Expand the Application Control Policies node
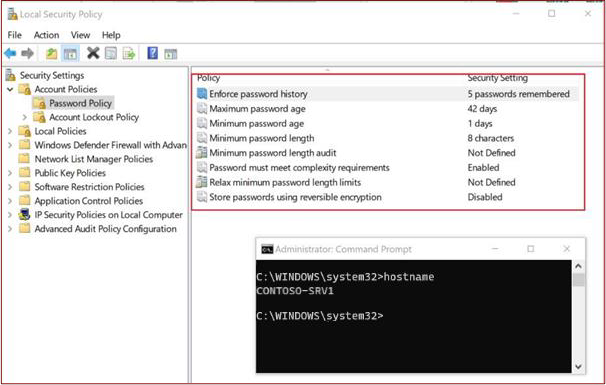The height and width of the screenshot is (385, 606). (10, 201)
